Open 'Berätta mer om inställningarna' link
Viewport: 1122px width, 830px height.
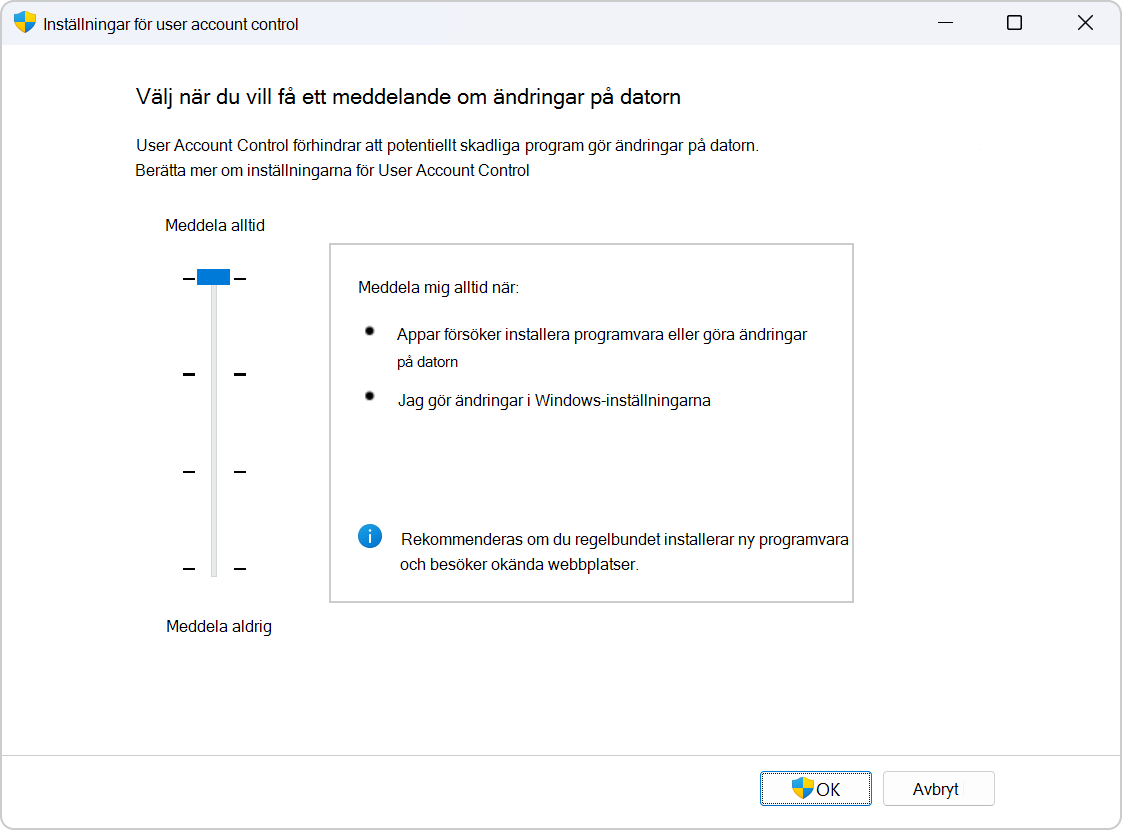pos(332,170)
